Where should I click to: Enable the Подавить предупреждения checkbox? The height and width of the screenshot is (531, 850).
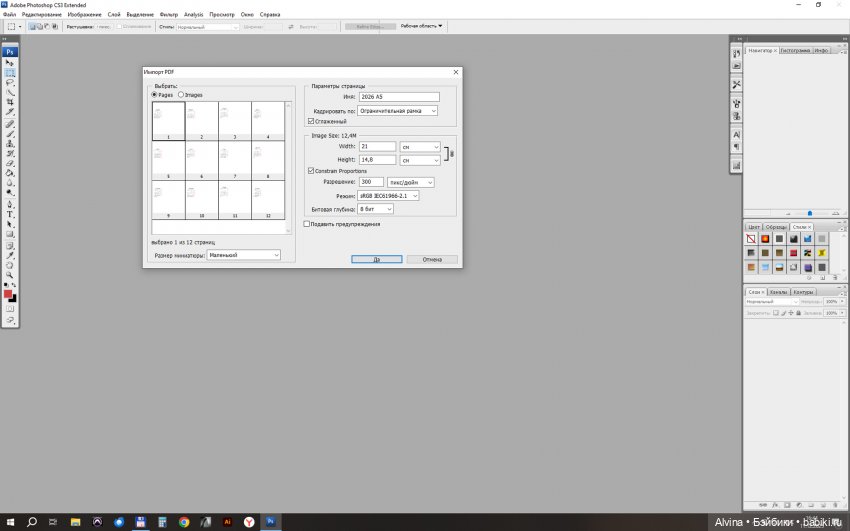[x=307, y=224]
